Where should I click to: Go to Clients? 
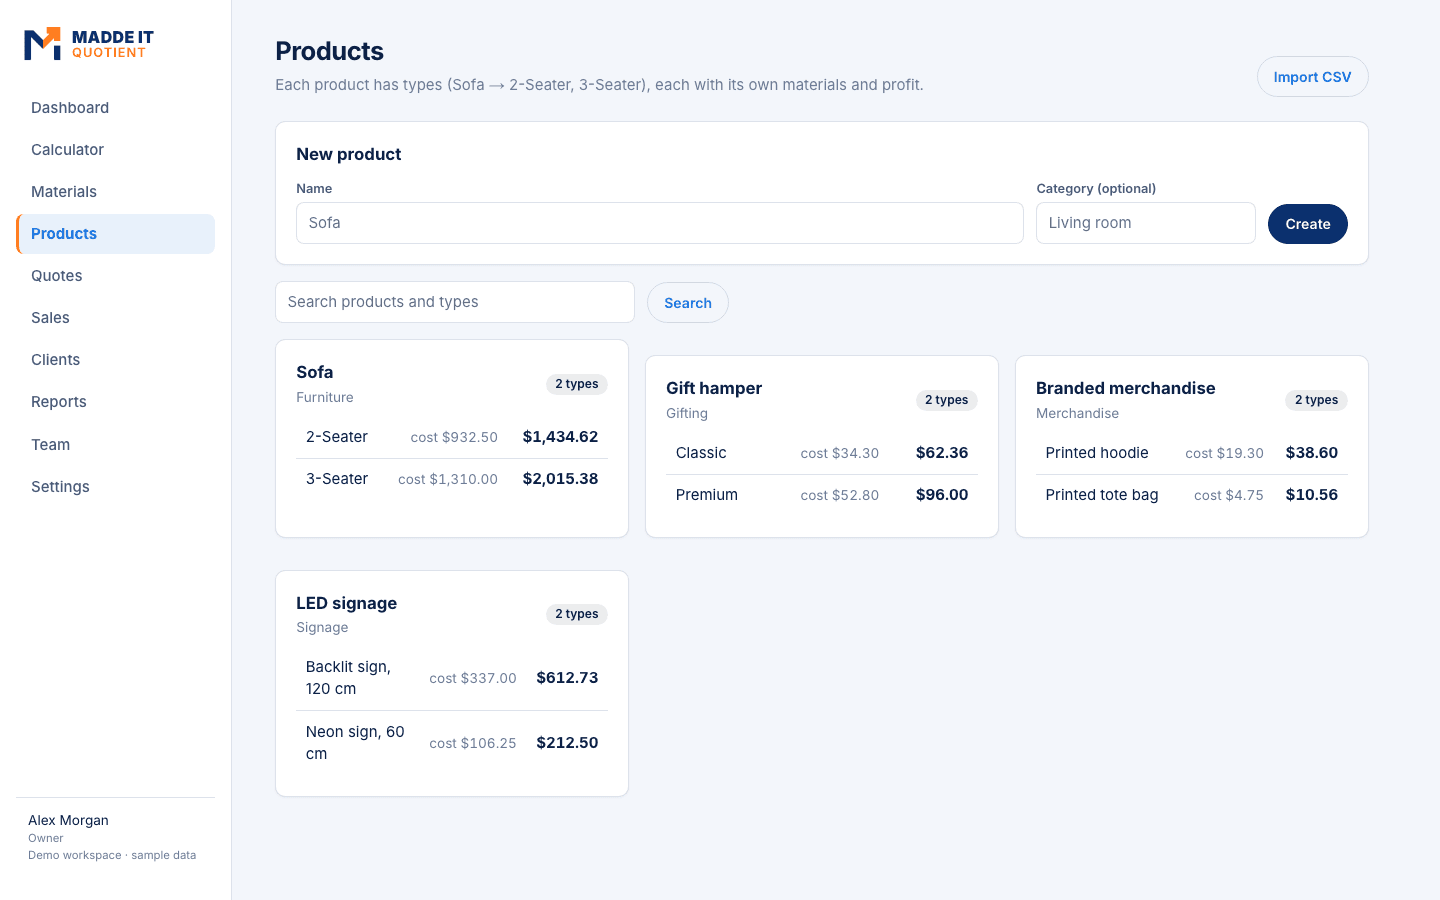115,360
